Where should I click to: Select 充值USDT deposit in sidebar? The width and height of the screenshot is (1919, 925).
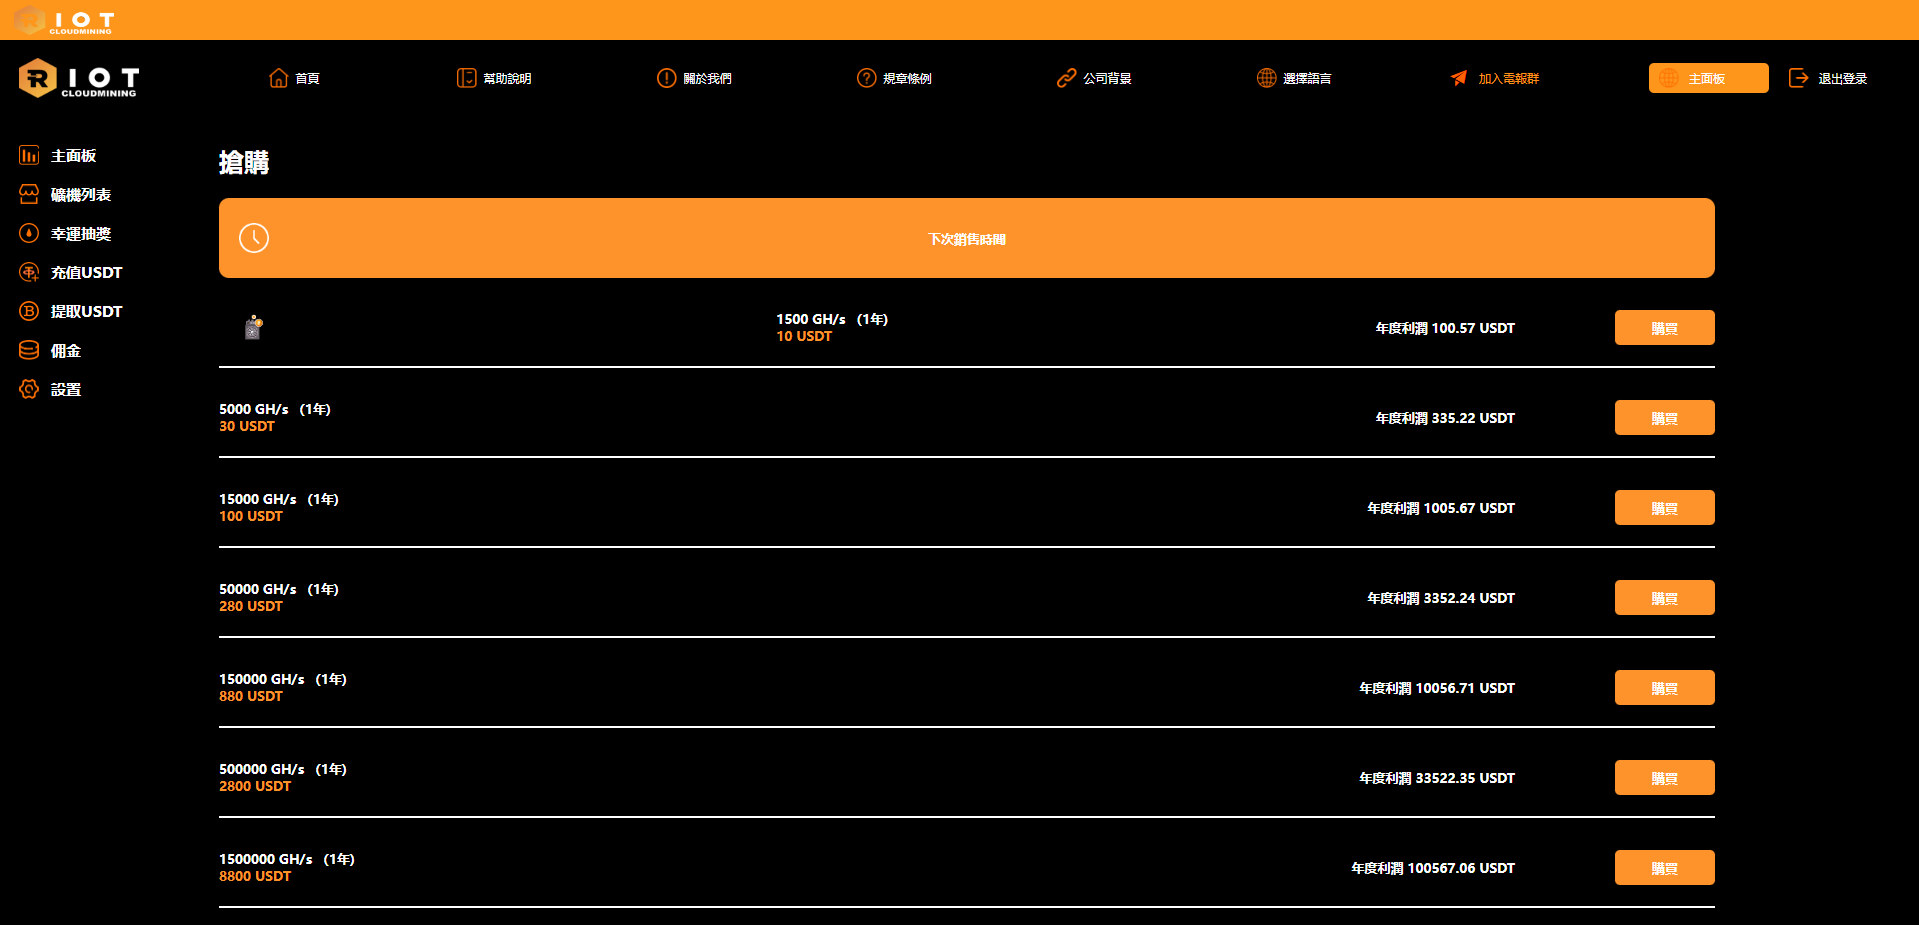(85, 273)
